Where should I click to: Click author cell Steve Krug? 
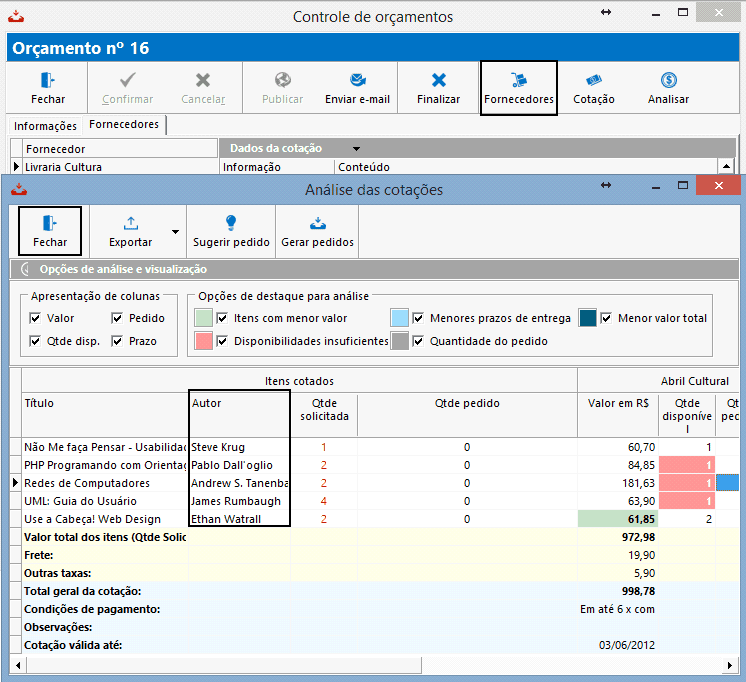[239, 447]
